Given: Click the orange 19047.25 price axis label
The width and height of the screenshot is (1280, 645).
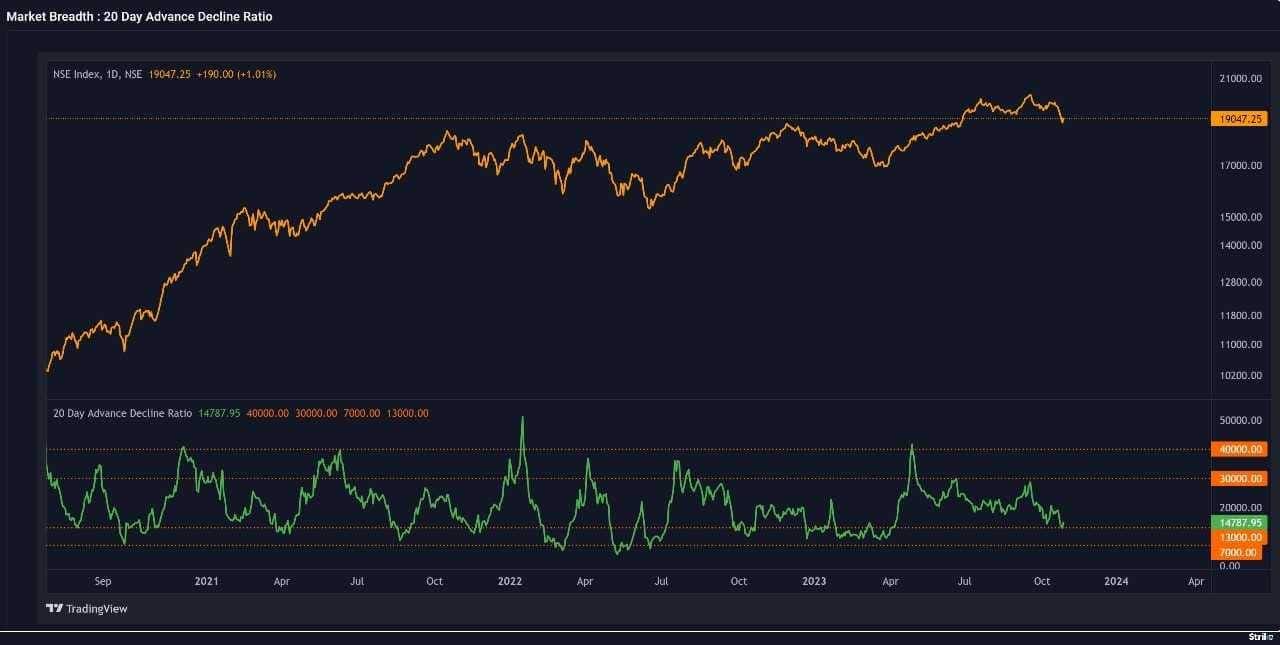Looking at the screenshot, I should point(1237,119).
